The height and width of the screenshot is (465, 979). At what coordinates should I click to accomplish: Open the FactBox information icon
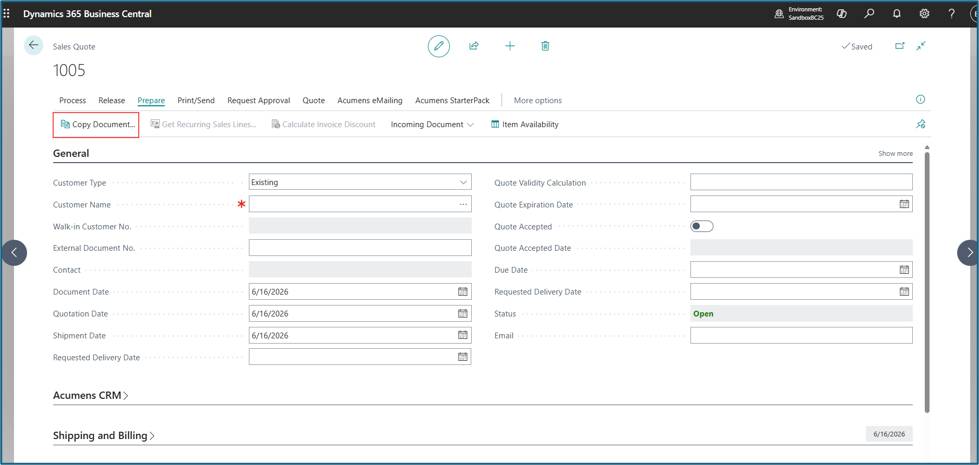(x=920, y=100)
